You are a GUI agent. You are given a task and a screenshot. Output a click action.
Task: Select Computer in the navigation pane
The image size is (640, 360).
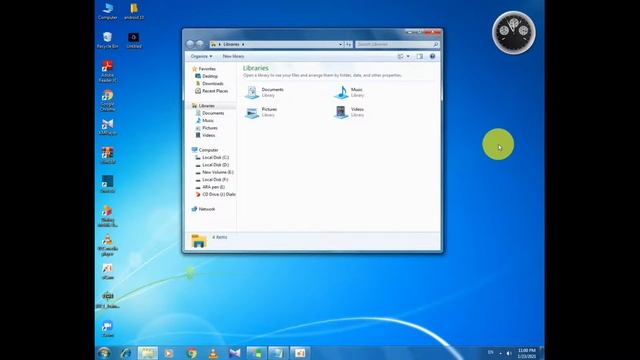(x=205, y=150)
